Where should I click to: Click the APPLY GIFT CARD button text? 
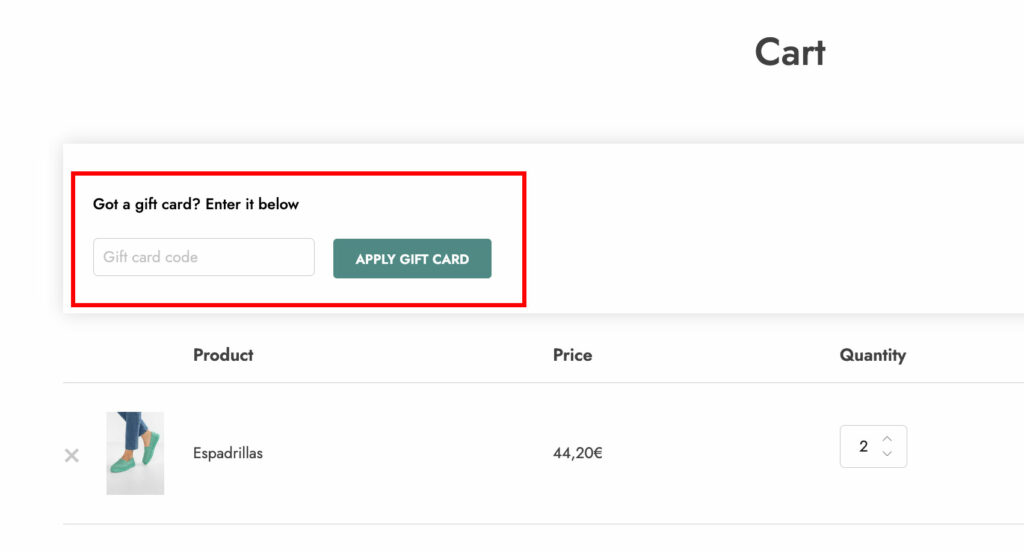coord(412,259)
